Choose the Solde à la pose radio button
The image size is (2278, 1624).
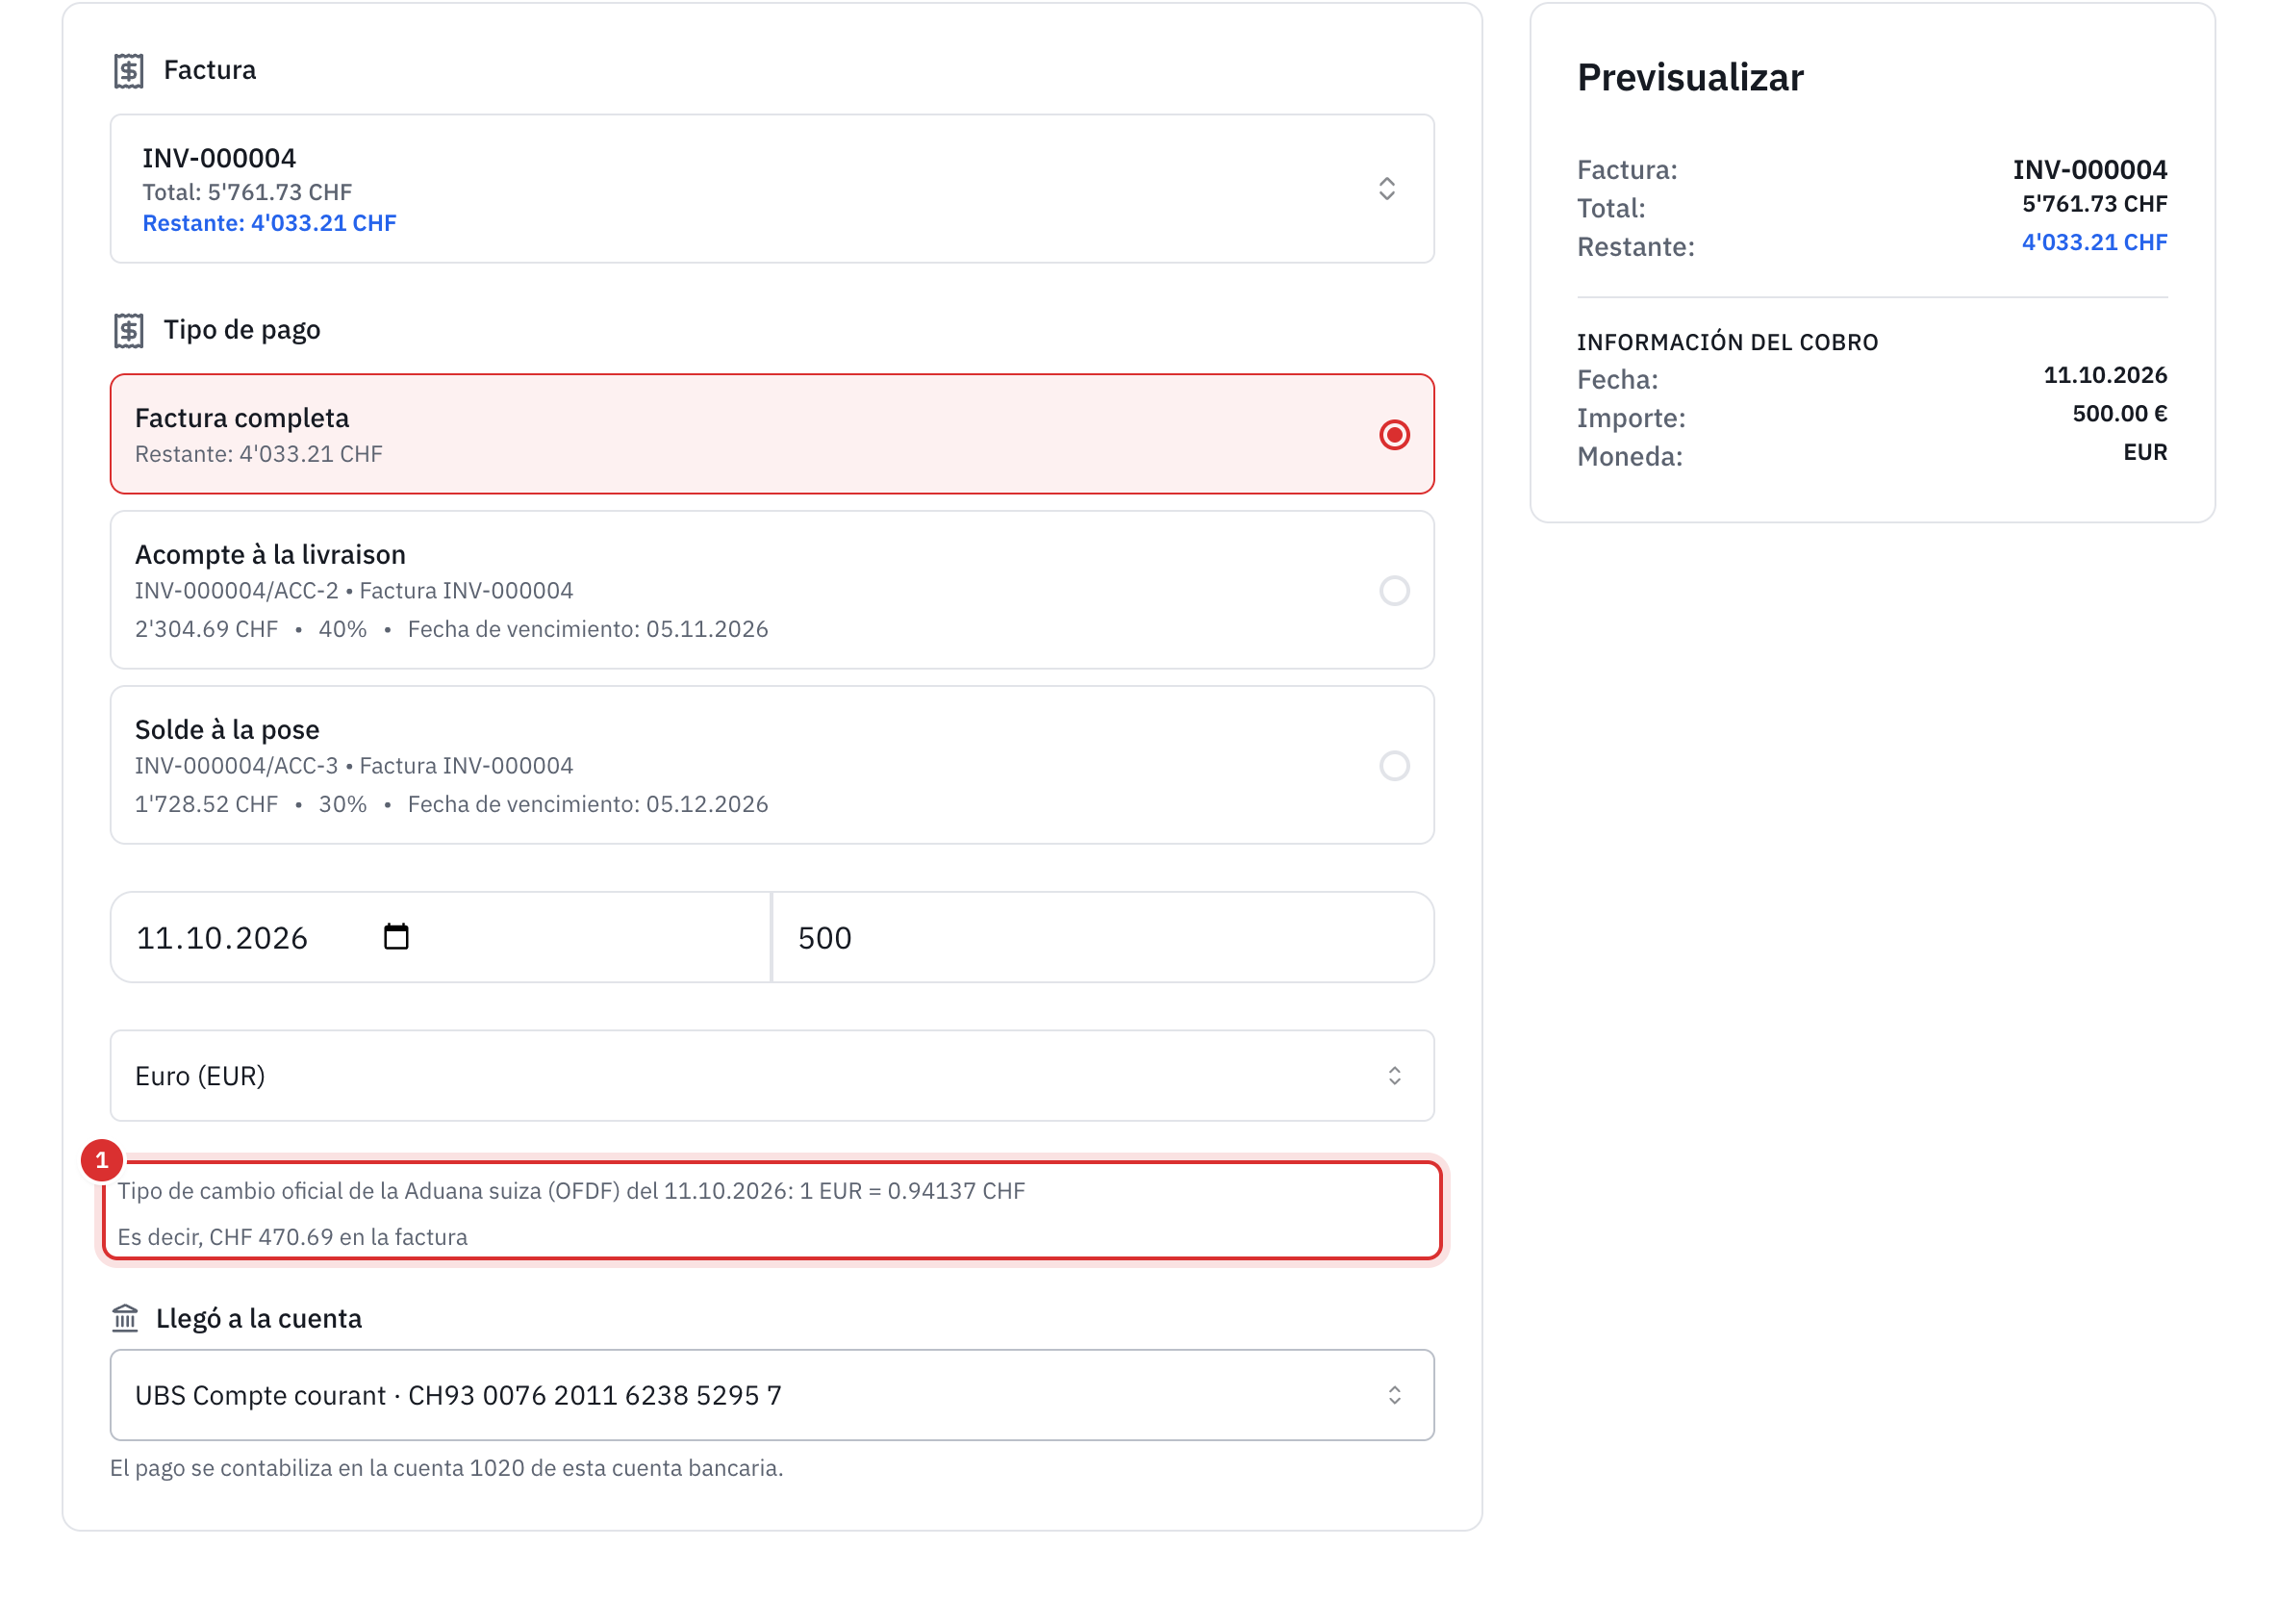tap(1394, 766)
